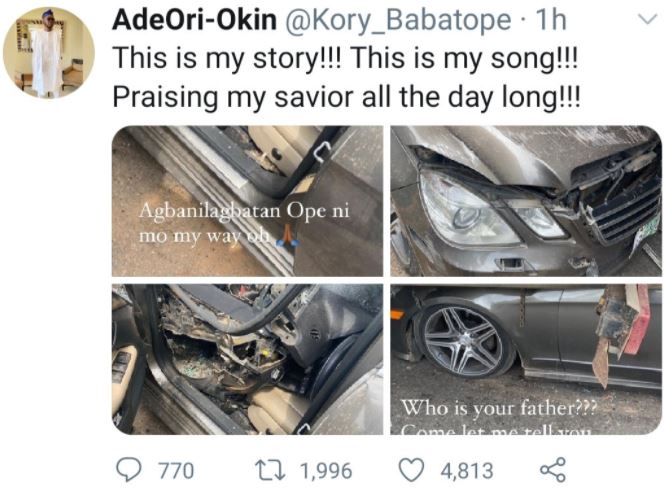Open the AdeOri-Okin profile avatar
Image resolution: width=664 pixels, height=488 pixels.
(48, 53)
